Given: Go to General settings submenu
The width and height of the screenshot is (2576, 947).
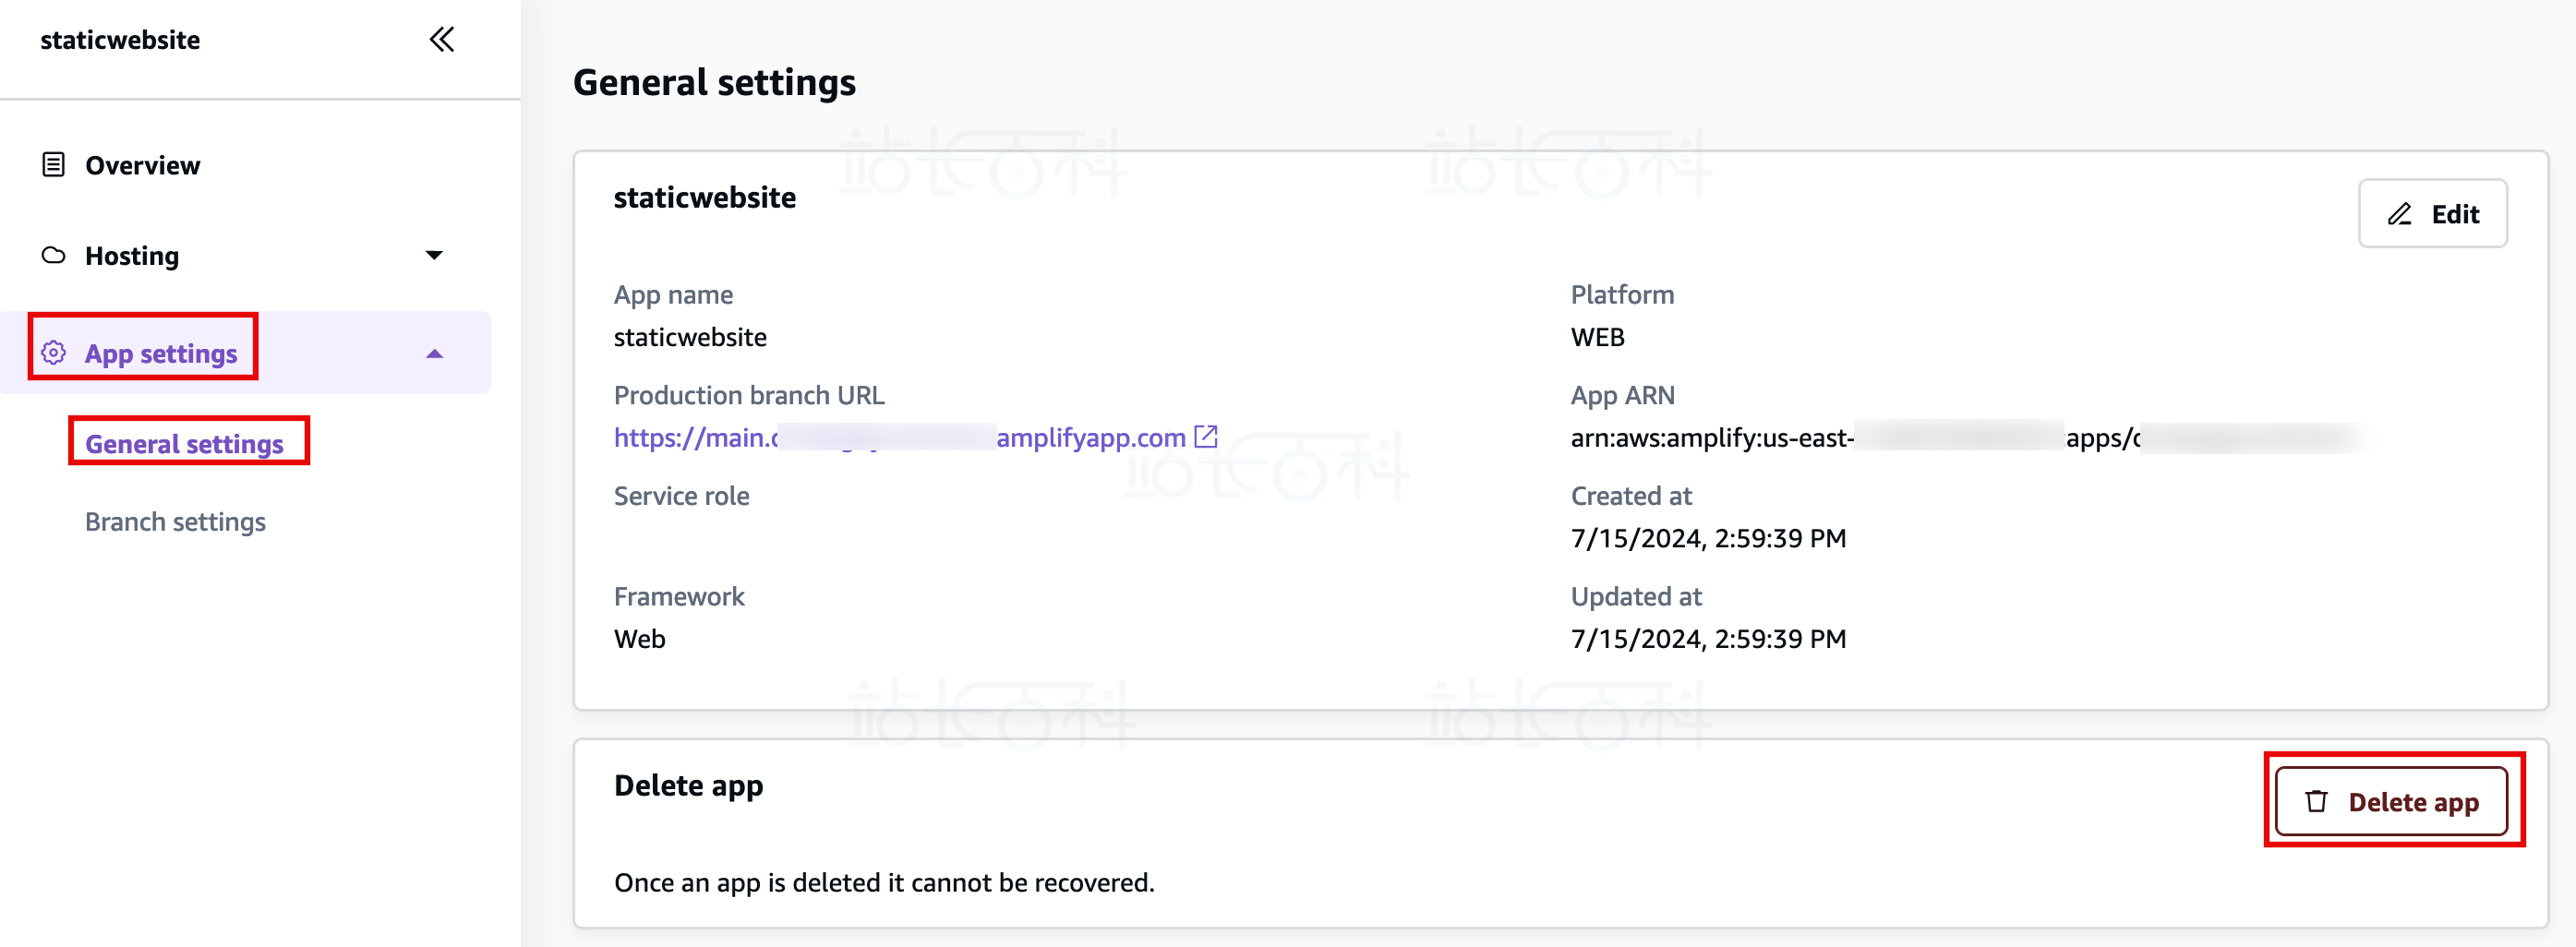Looking at the screenshot, I should (184, 443).
